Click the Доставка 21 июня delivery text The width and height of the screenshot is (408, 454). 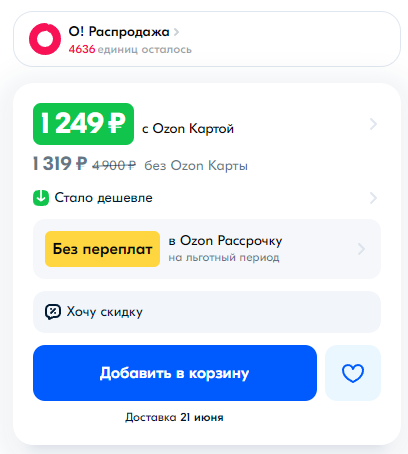(174, 417)
